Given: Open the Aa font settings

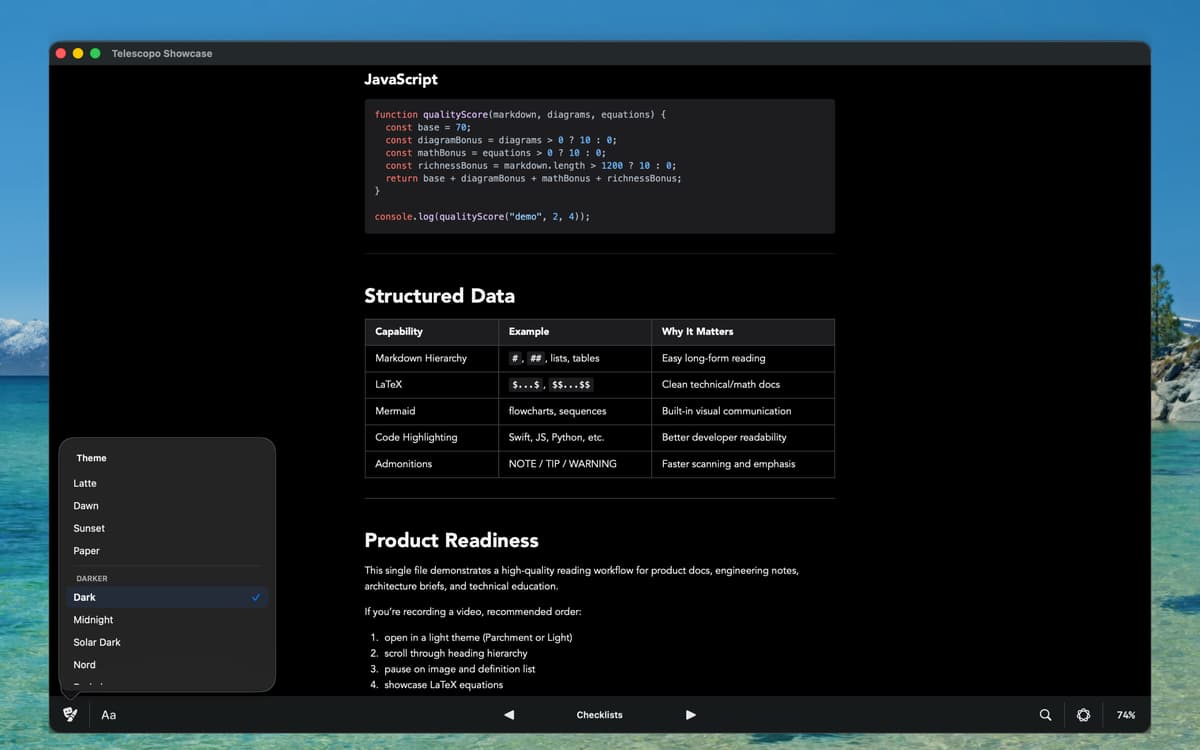Looking at the screenshot, I should click(x=109, y=715).
